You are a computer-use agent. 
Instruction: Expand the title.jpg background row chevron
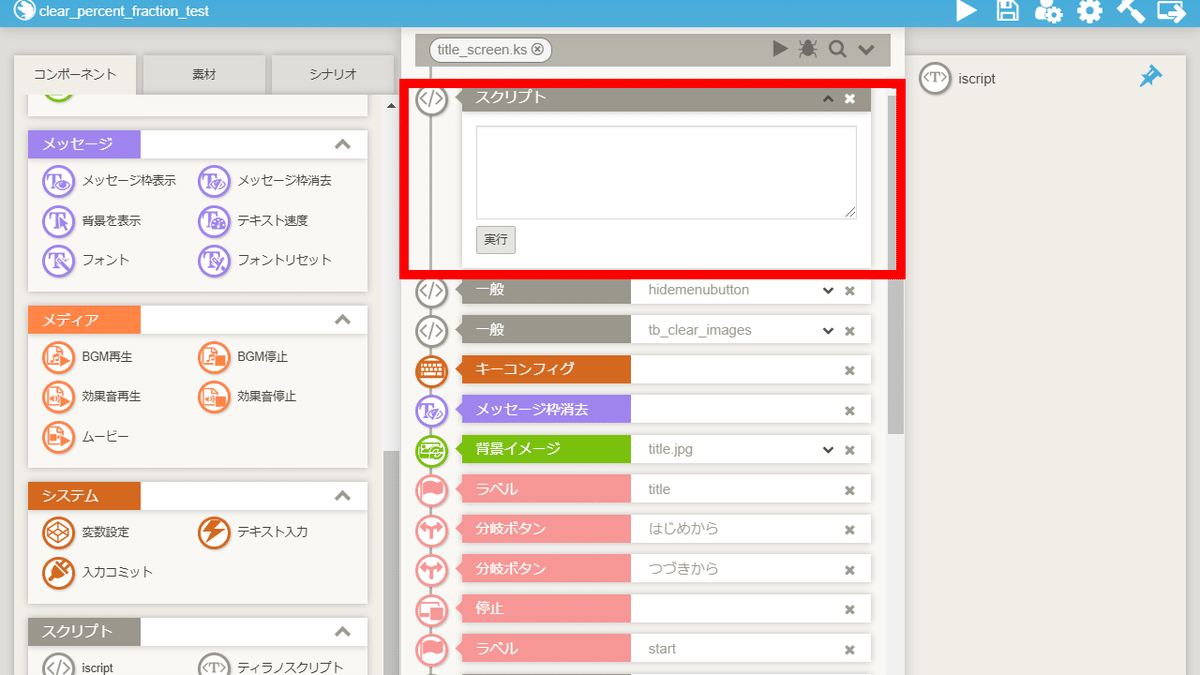click(x=828, y=450)
